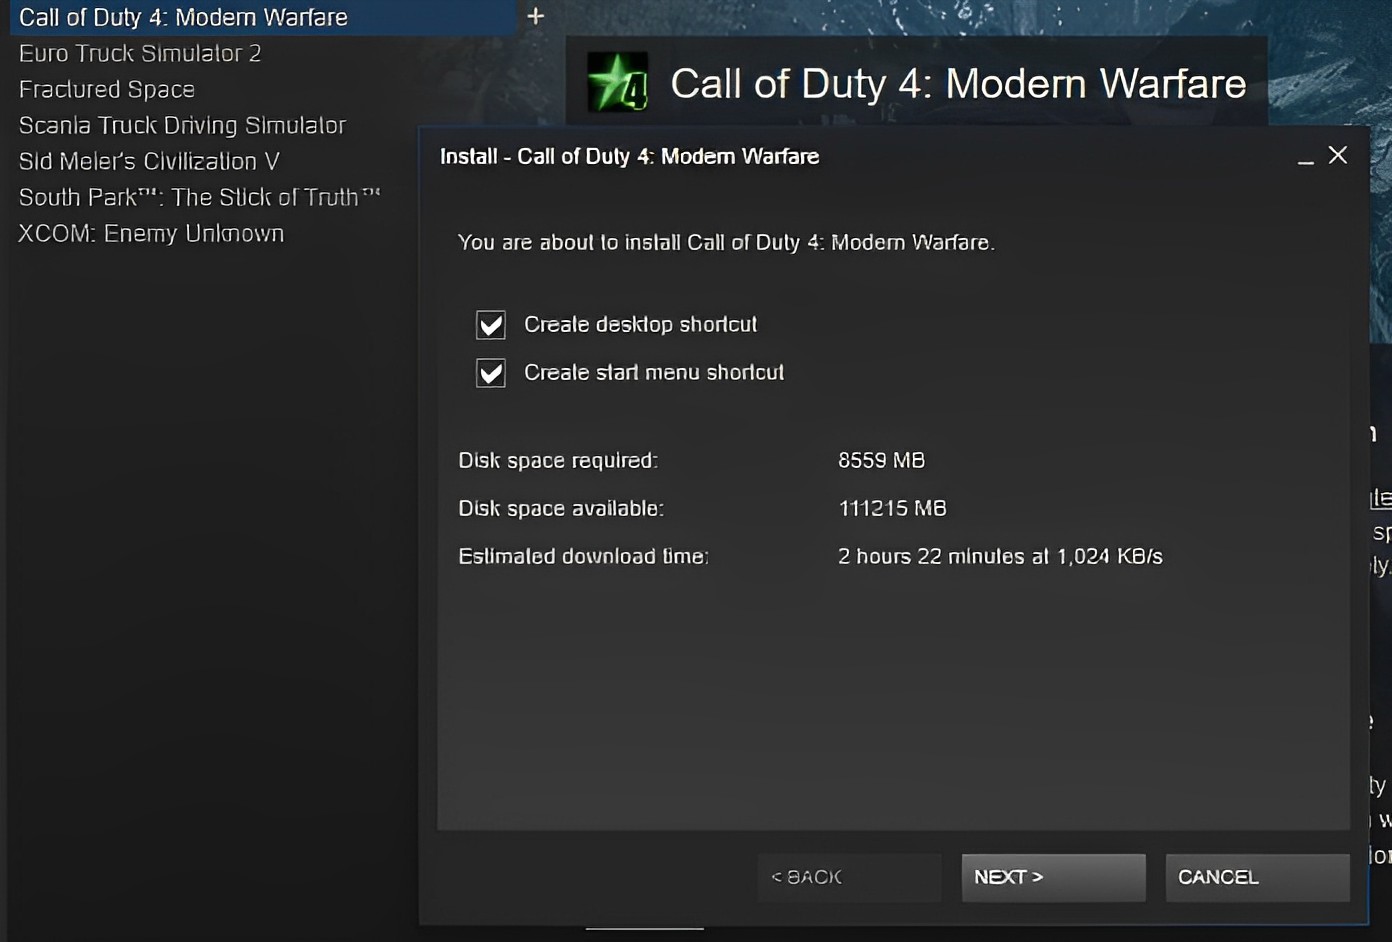Click the Create desktop shortcut label

[x=640, y=324]
